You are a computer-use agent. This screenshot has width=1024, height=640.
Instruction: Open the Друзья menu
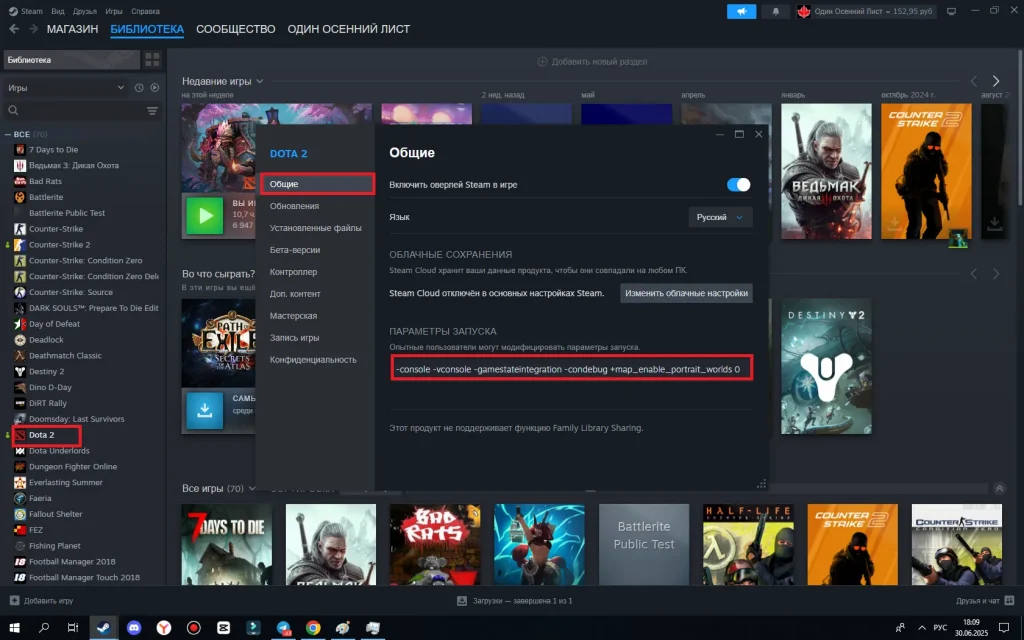85,11
